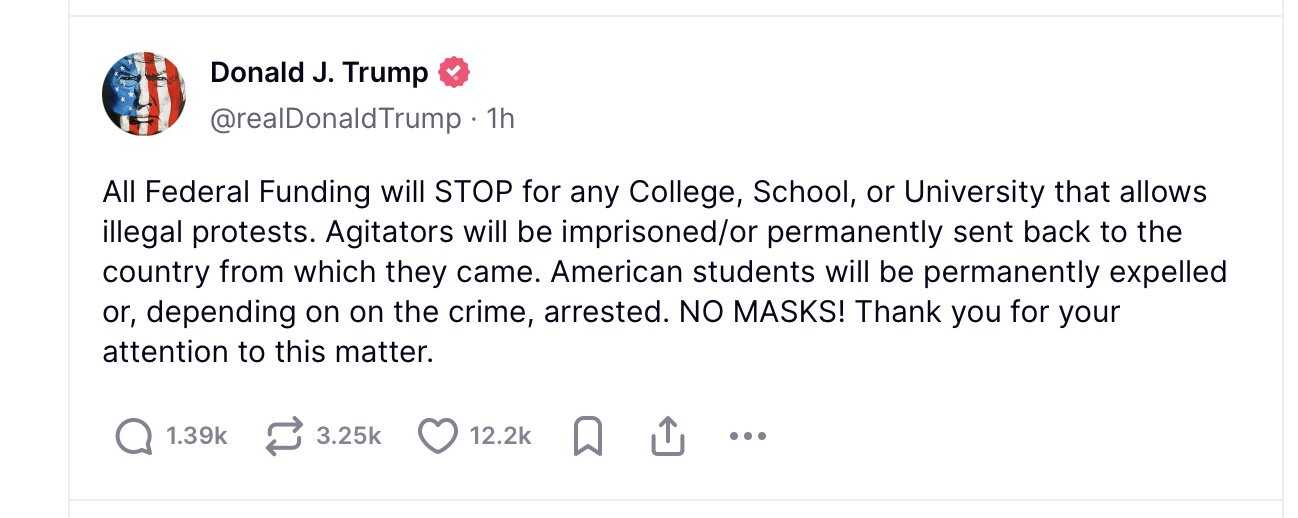Share the post via the upload icon
This screenshot has width=1298, height=518.
tap(667, 436)
